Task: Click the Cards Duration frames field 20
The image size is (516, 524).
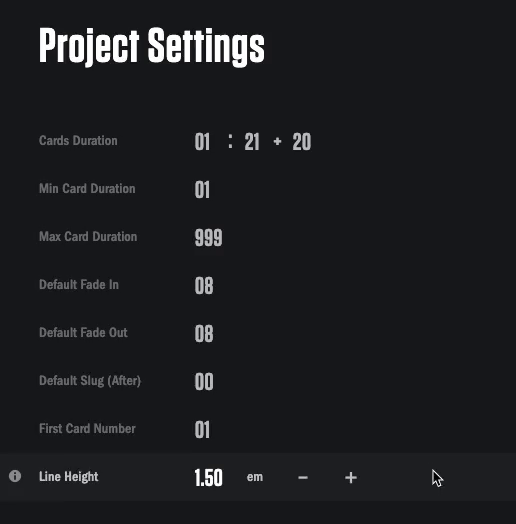Action: 302,142
